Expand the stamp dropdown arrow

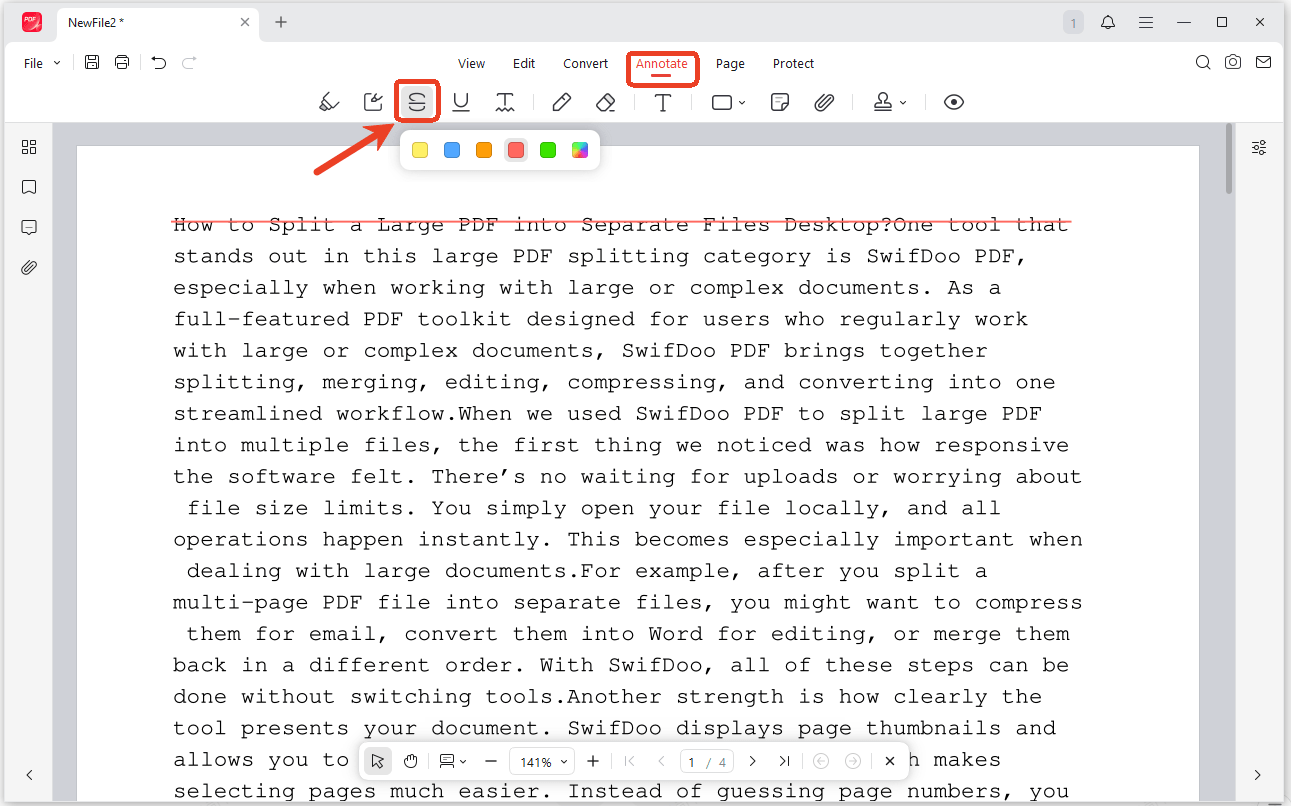[903, 103]
